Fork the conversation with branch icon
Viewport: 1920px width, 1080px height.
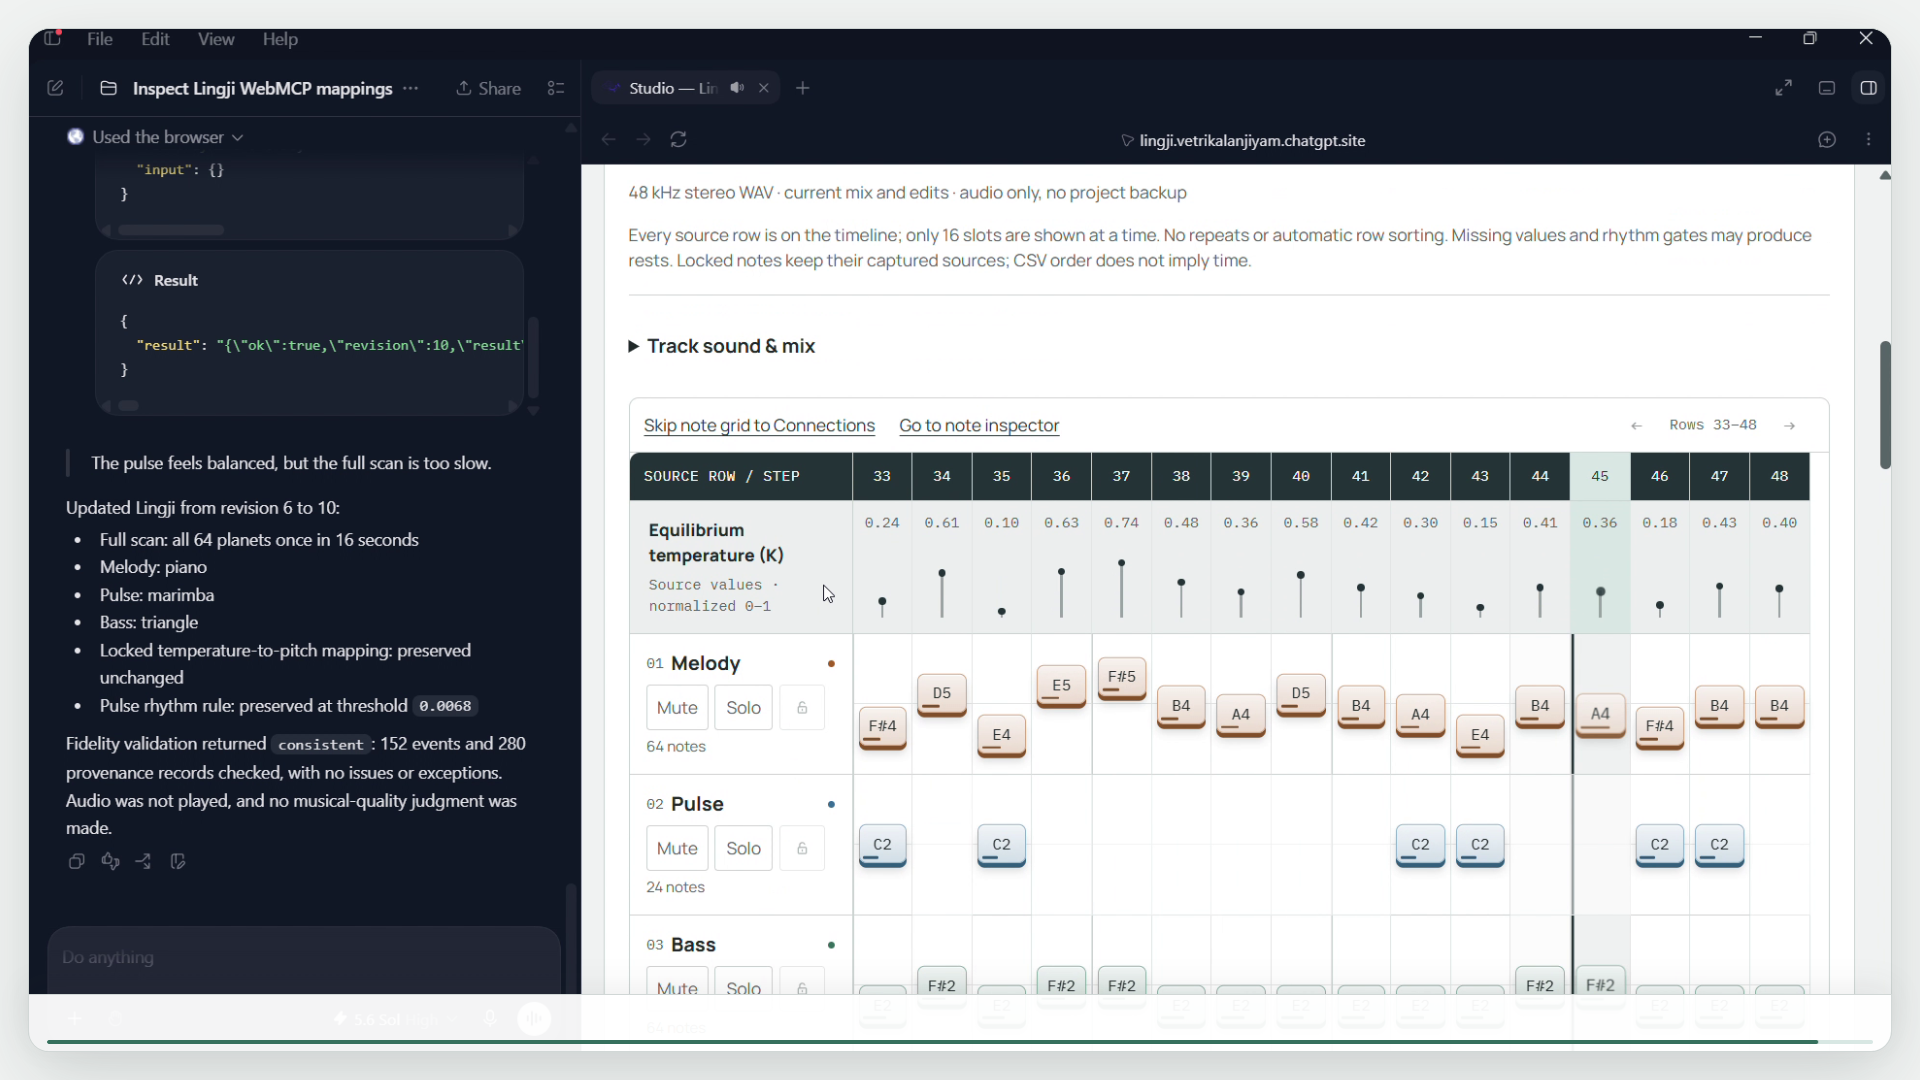pyautogui.click(x=143, y=861)
